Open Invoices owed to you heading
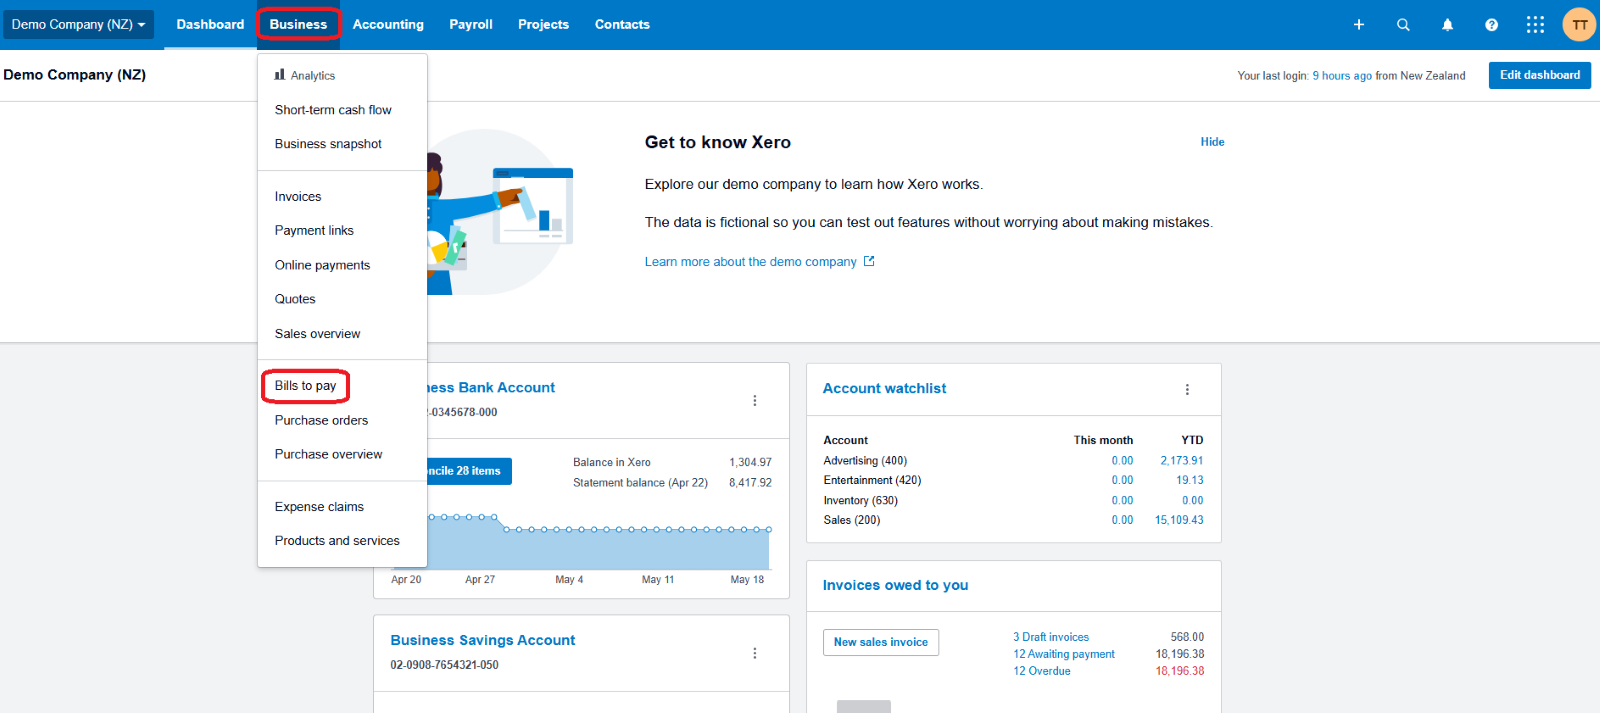 (895, 586)
